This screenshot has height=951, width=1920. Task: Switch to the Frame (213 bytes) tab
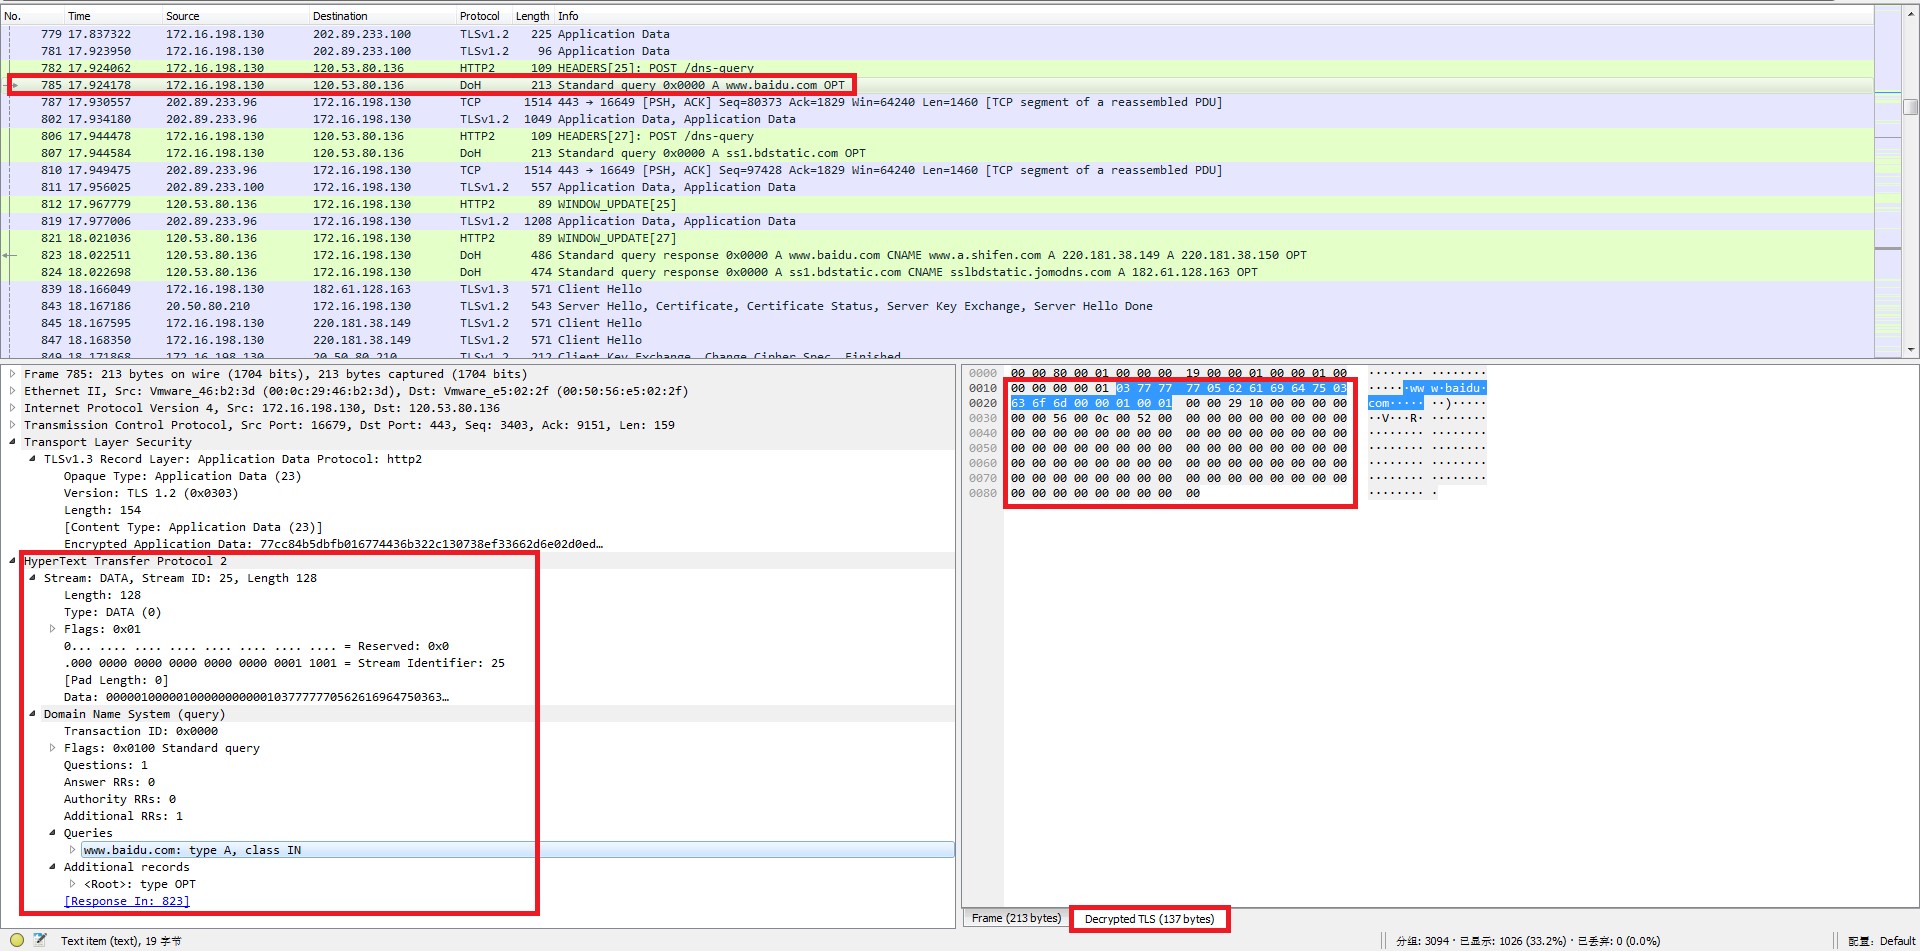pos(1016,918)
